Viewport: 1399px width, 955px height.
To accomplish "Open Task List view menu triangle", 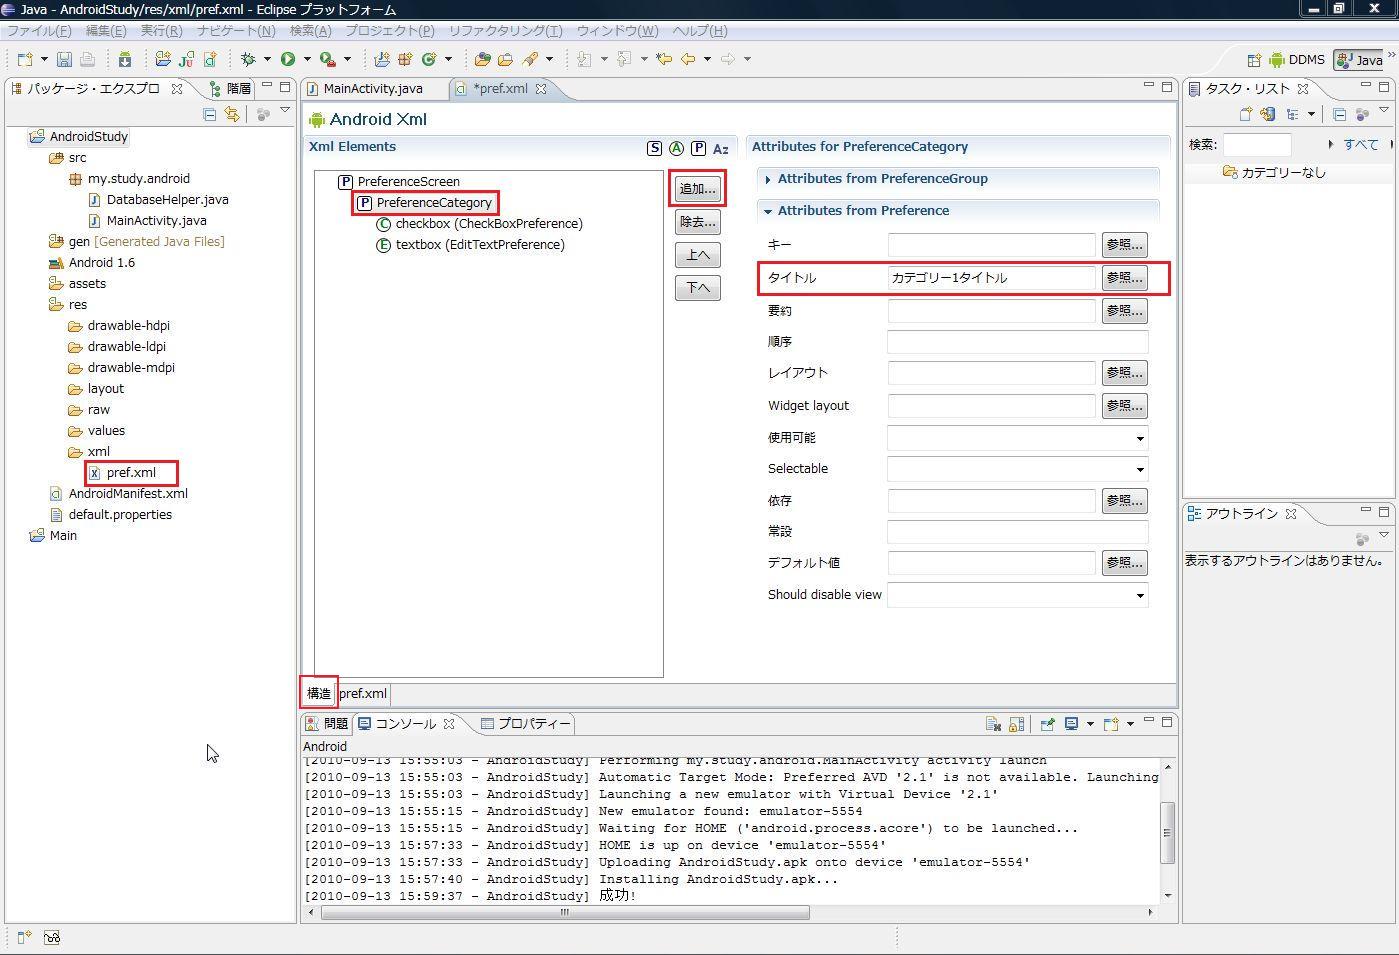I will coord(1384,111).
